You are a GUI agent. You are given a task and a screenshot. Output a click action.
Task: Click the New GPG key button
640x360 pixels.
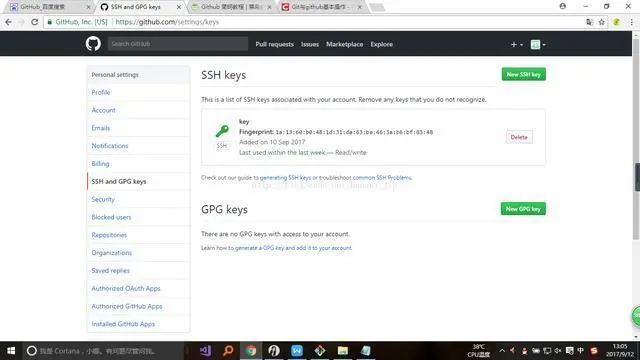pos(523,209)
